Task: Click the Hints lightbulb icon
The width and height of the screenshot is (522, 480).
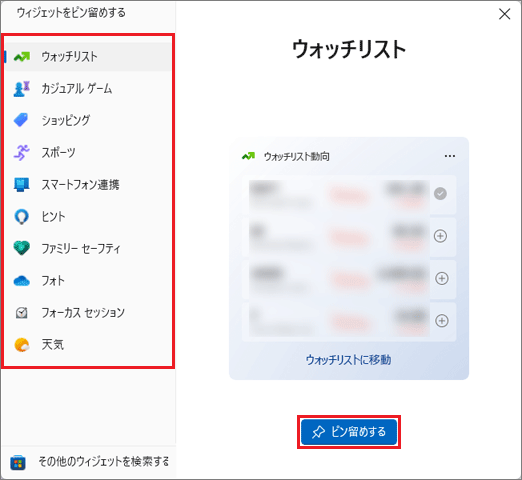Action: coord(22,217)
